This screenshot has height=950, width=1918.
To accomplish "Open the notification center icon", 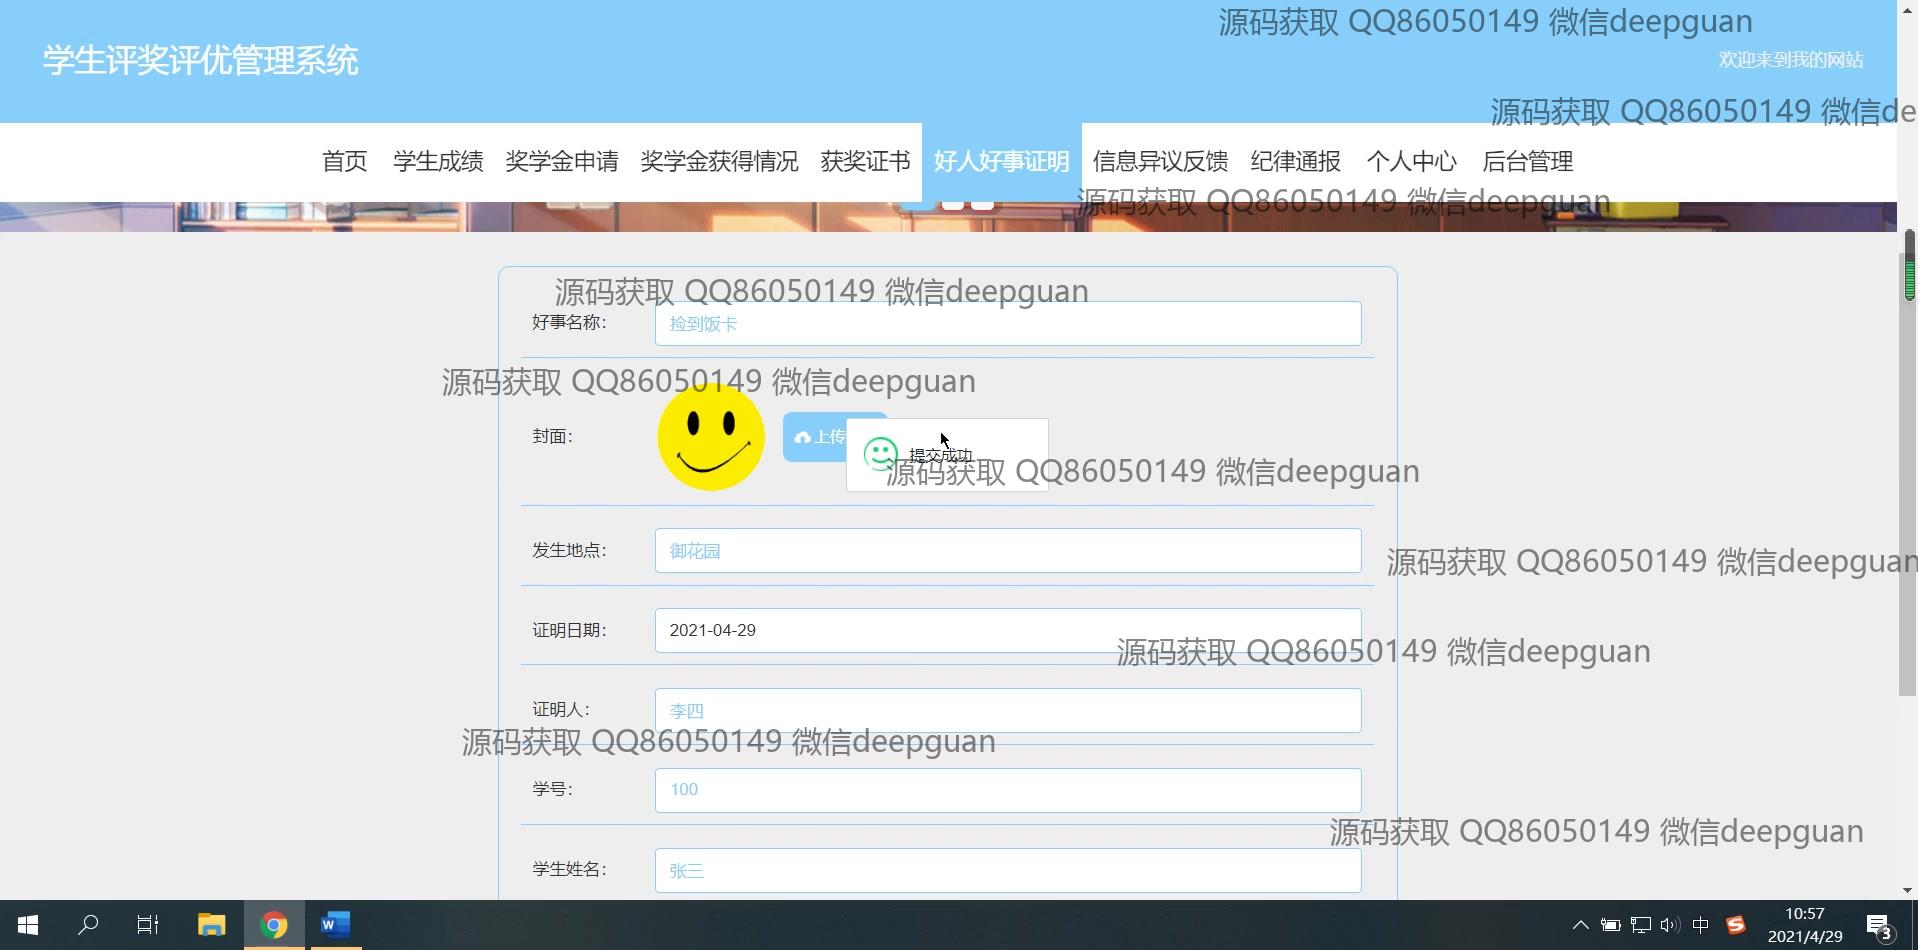I will [1880, 927].
